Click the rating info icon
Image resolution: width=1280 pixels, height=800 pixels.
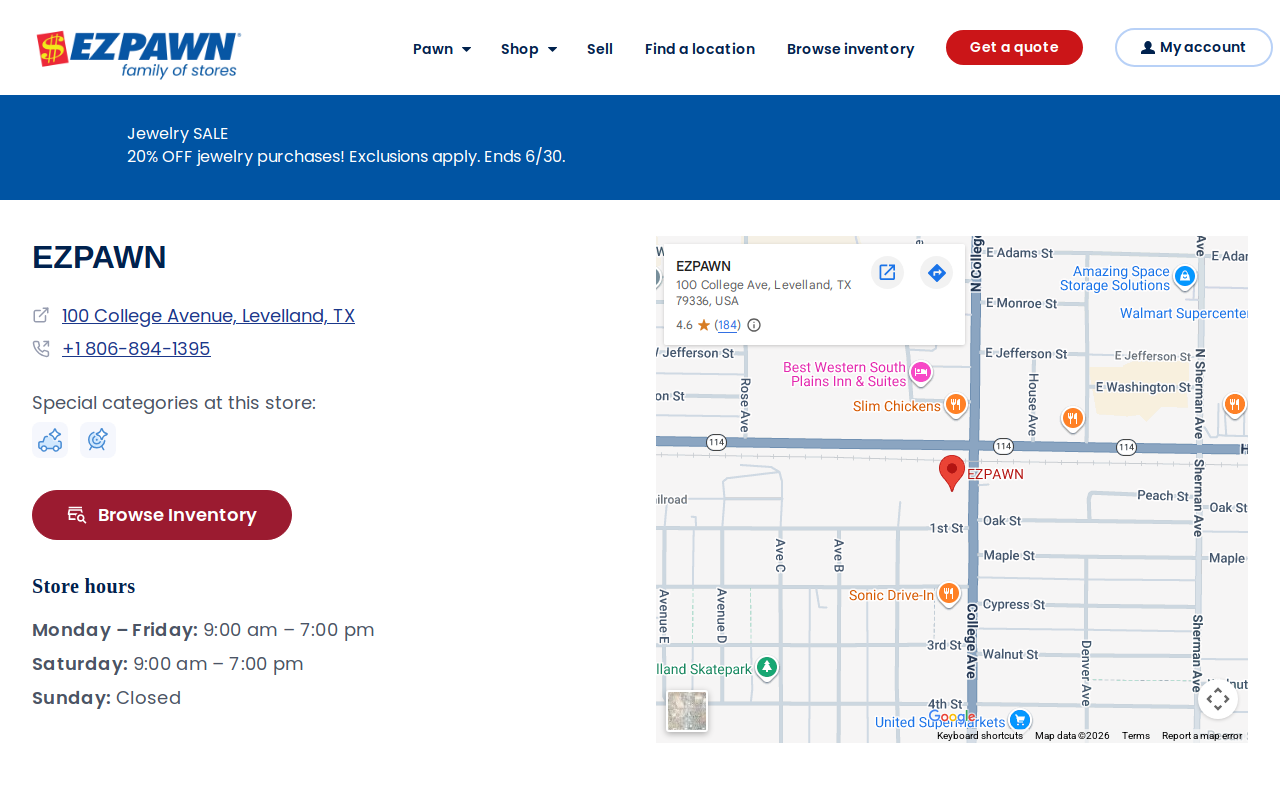754,325
